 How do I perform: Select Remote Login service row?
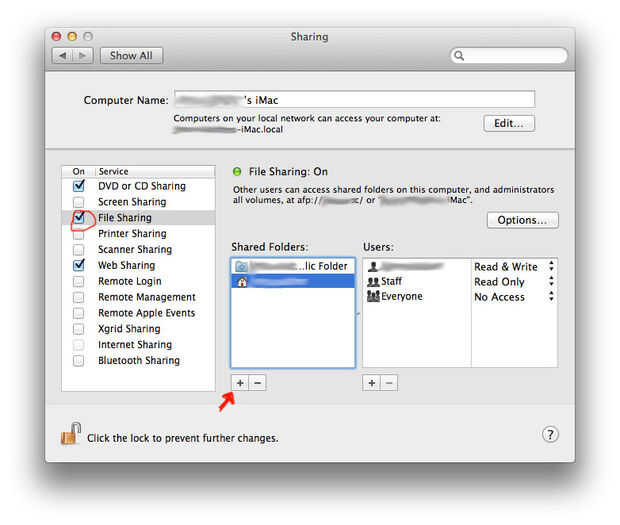pos(138,281)
